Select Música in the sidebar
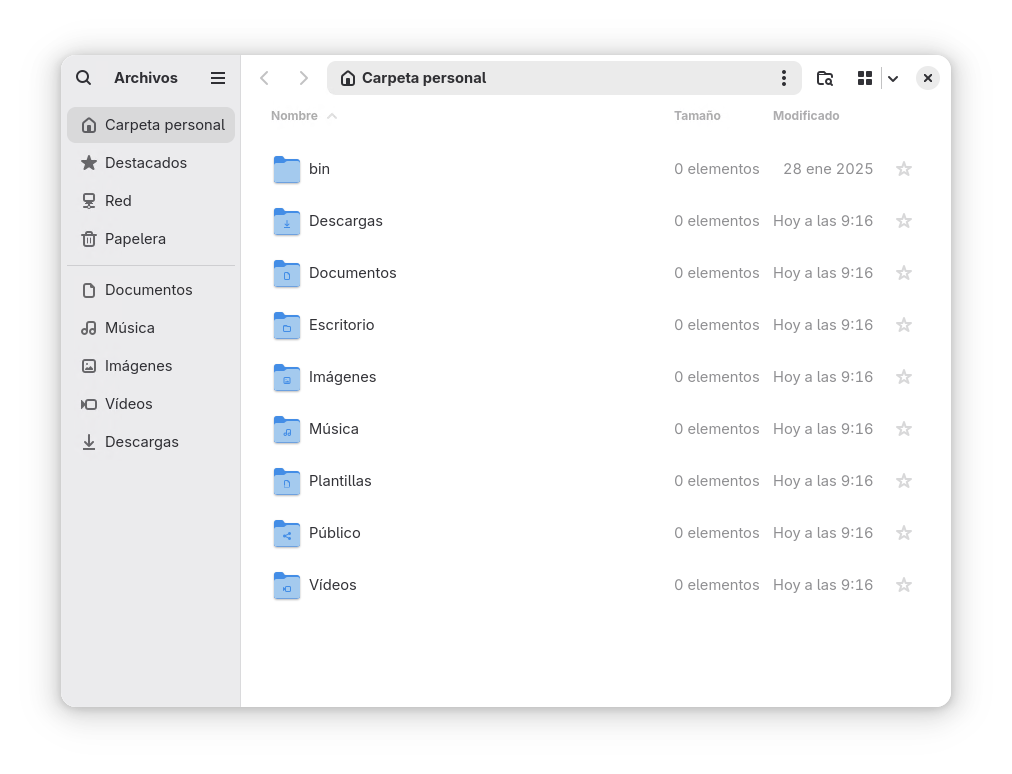1012x774 pixels. (x=129, y=327)
